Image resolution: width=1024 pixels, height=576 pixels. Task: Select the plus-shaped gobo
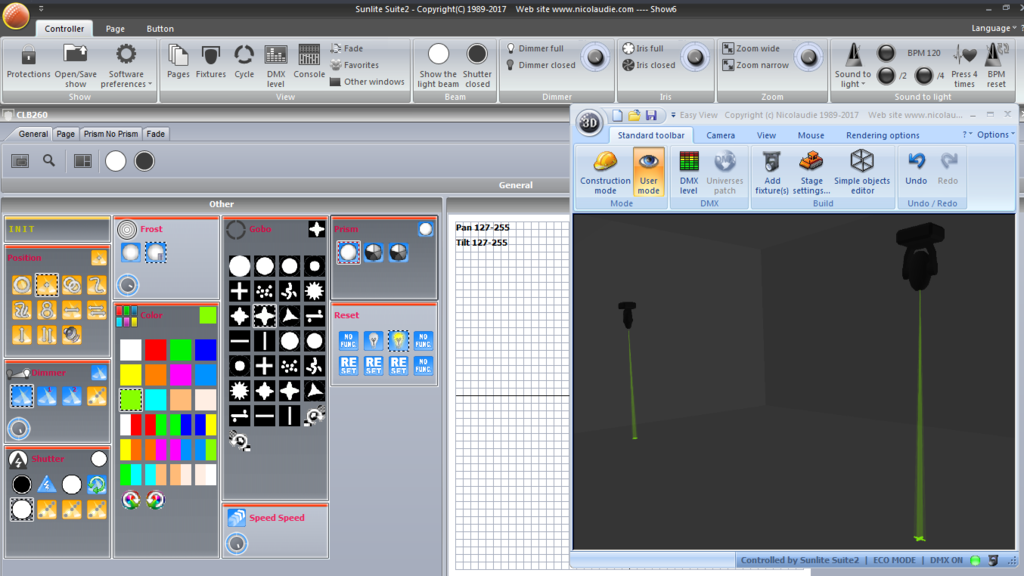coord(239,291)
